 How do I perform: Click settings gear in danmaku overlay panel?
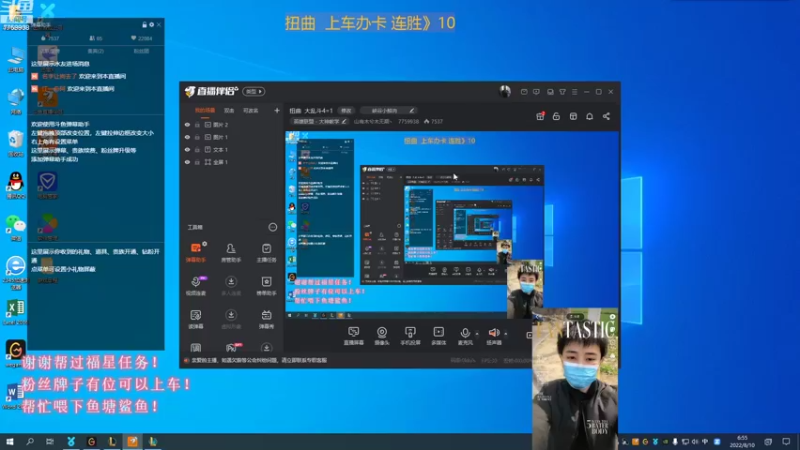[x=152, y=24]
